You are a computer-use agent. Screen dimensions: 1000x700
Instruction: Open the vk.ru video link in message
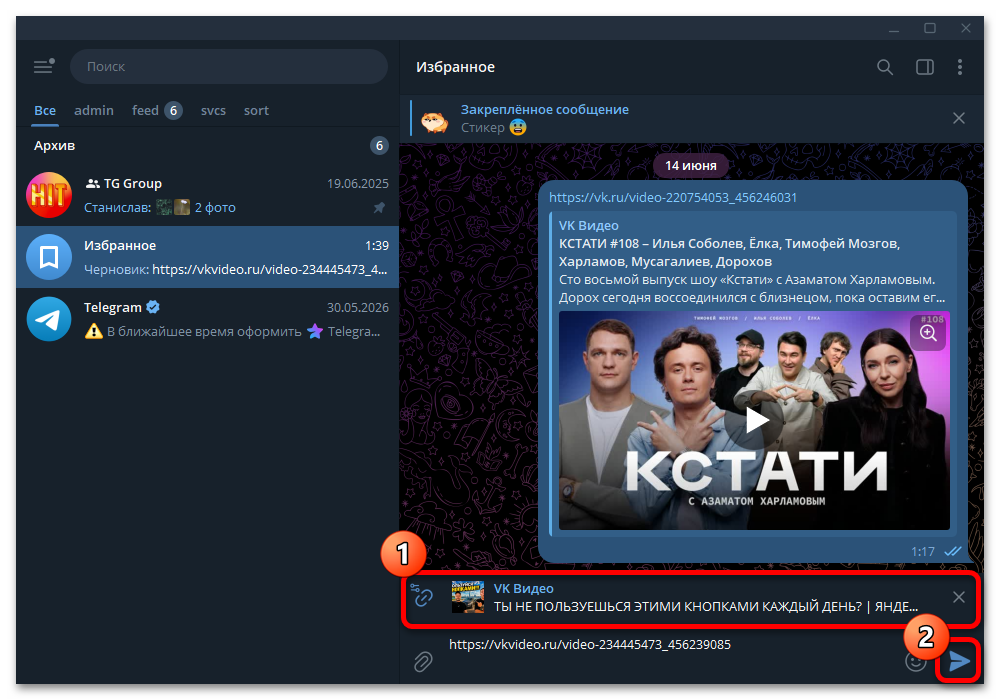pos(673,198)
